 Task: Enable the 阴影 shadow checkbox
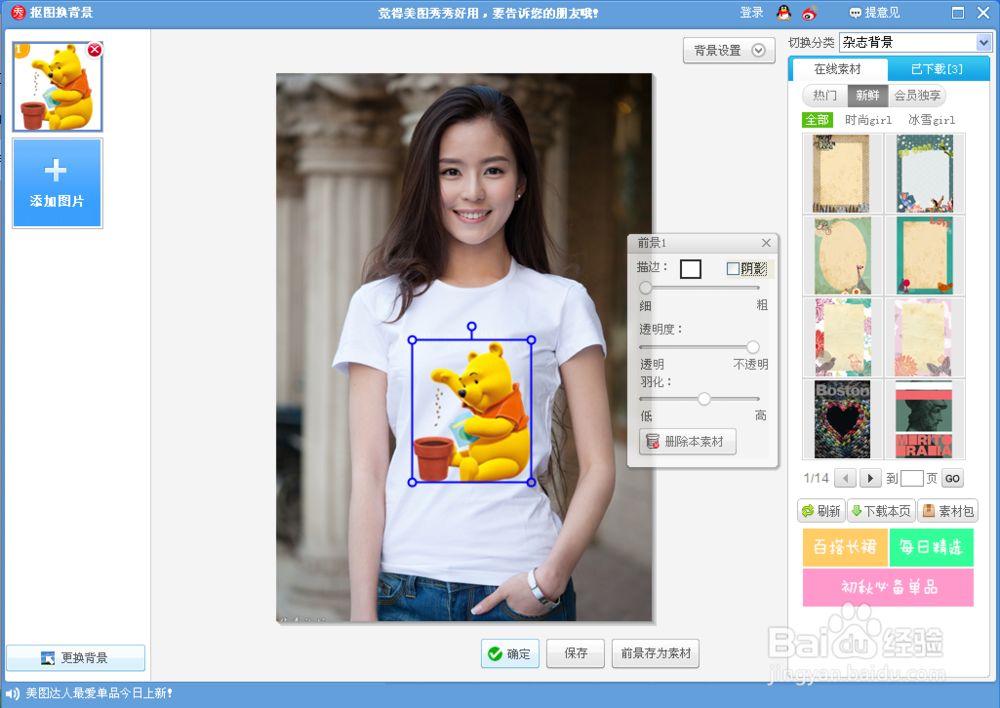click(x=733, y=269)
